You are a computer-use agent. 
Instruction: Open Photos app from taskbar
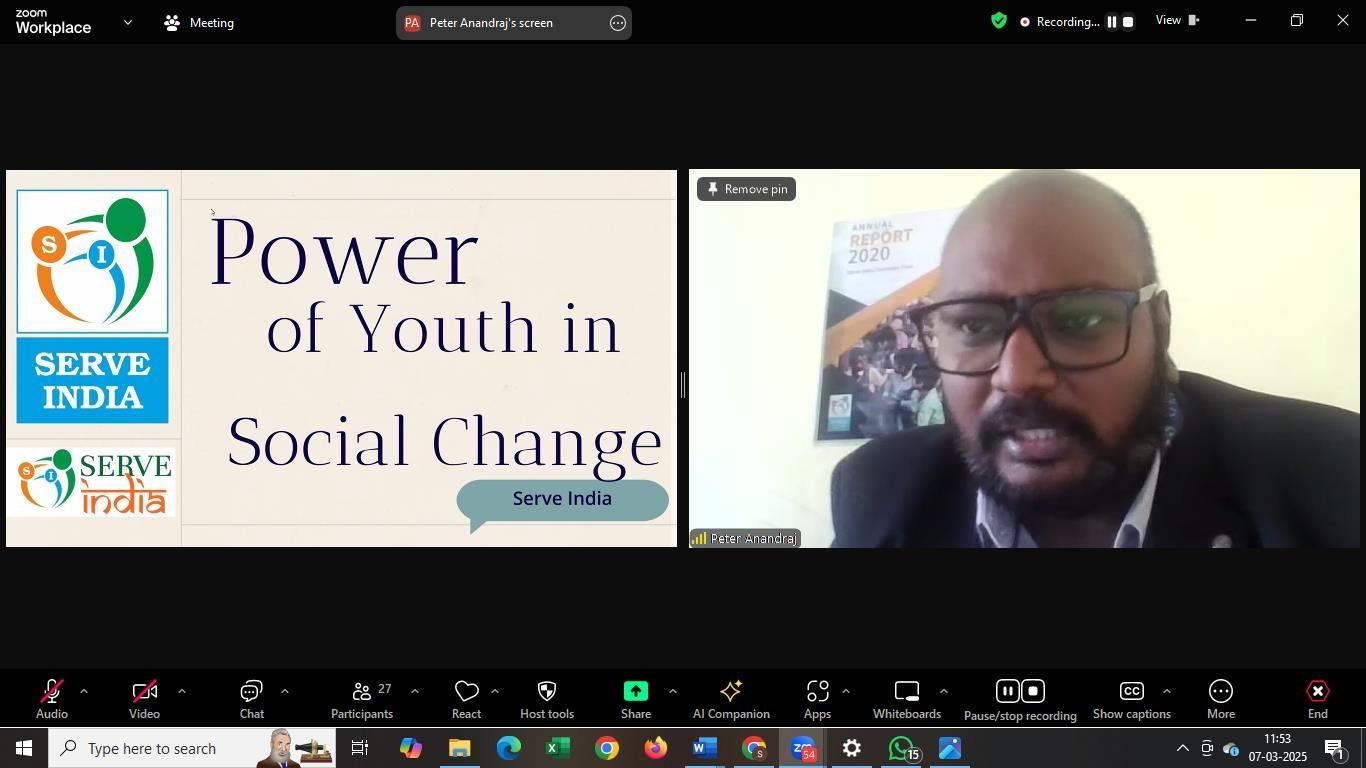tap(950, 748)
